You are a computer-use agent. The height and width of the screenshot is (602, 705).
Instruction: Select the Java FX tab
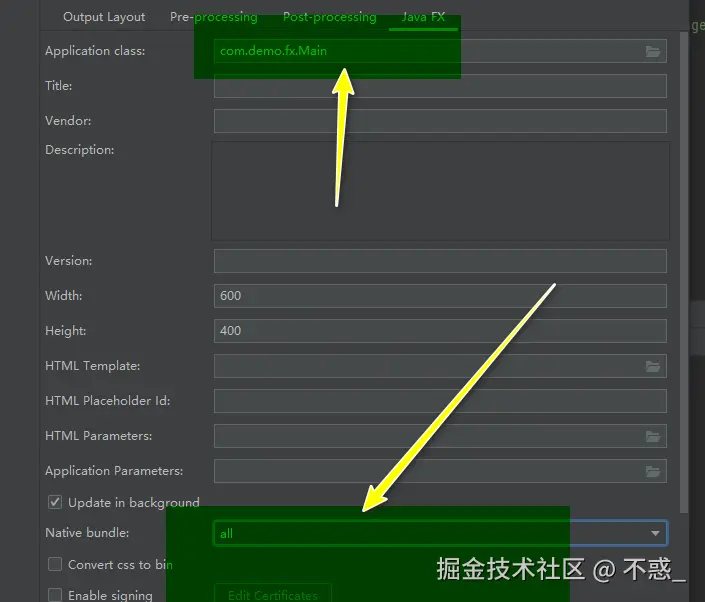pos(423,17)
